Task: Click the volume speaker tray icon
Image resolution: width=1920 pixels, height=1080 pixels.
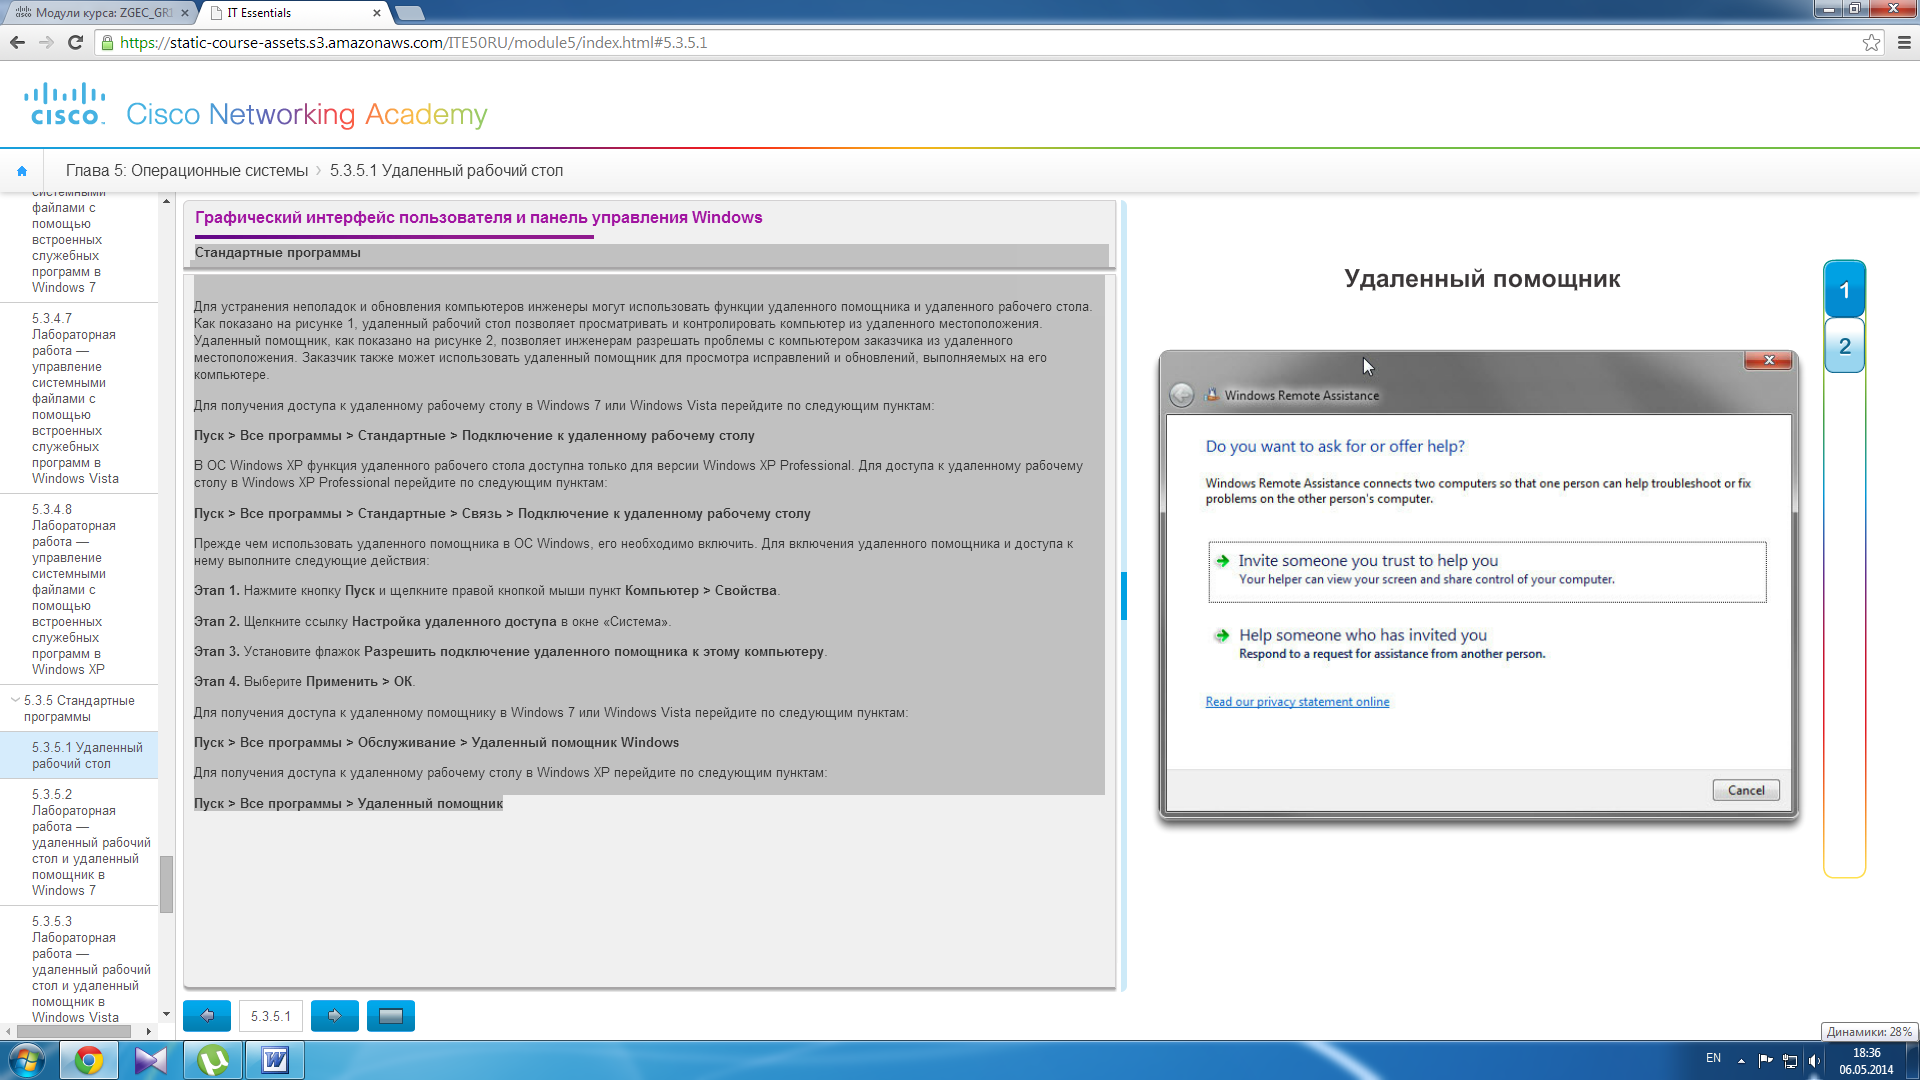Action: point(1814,1061)
